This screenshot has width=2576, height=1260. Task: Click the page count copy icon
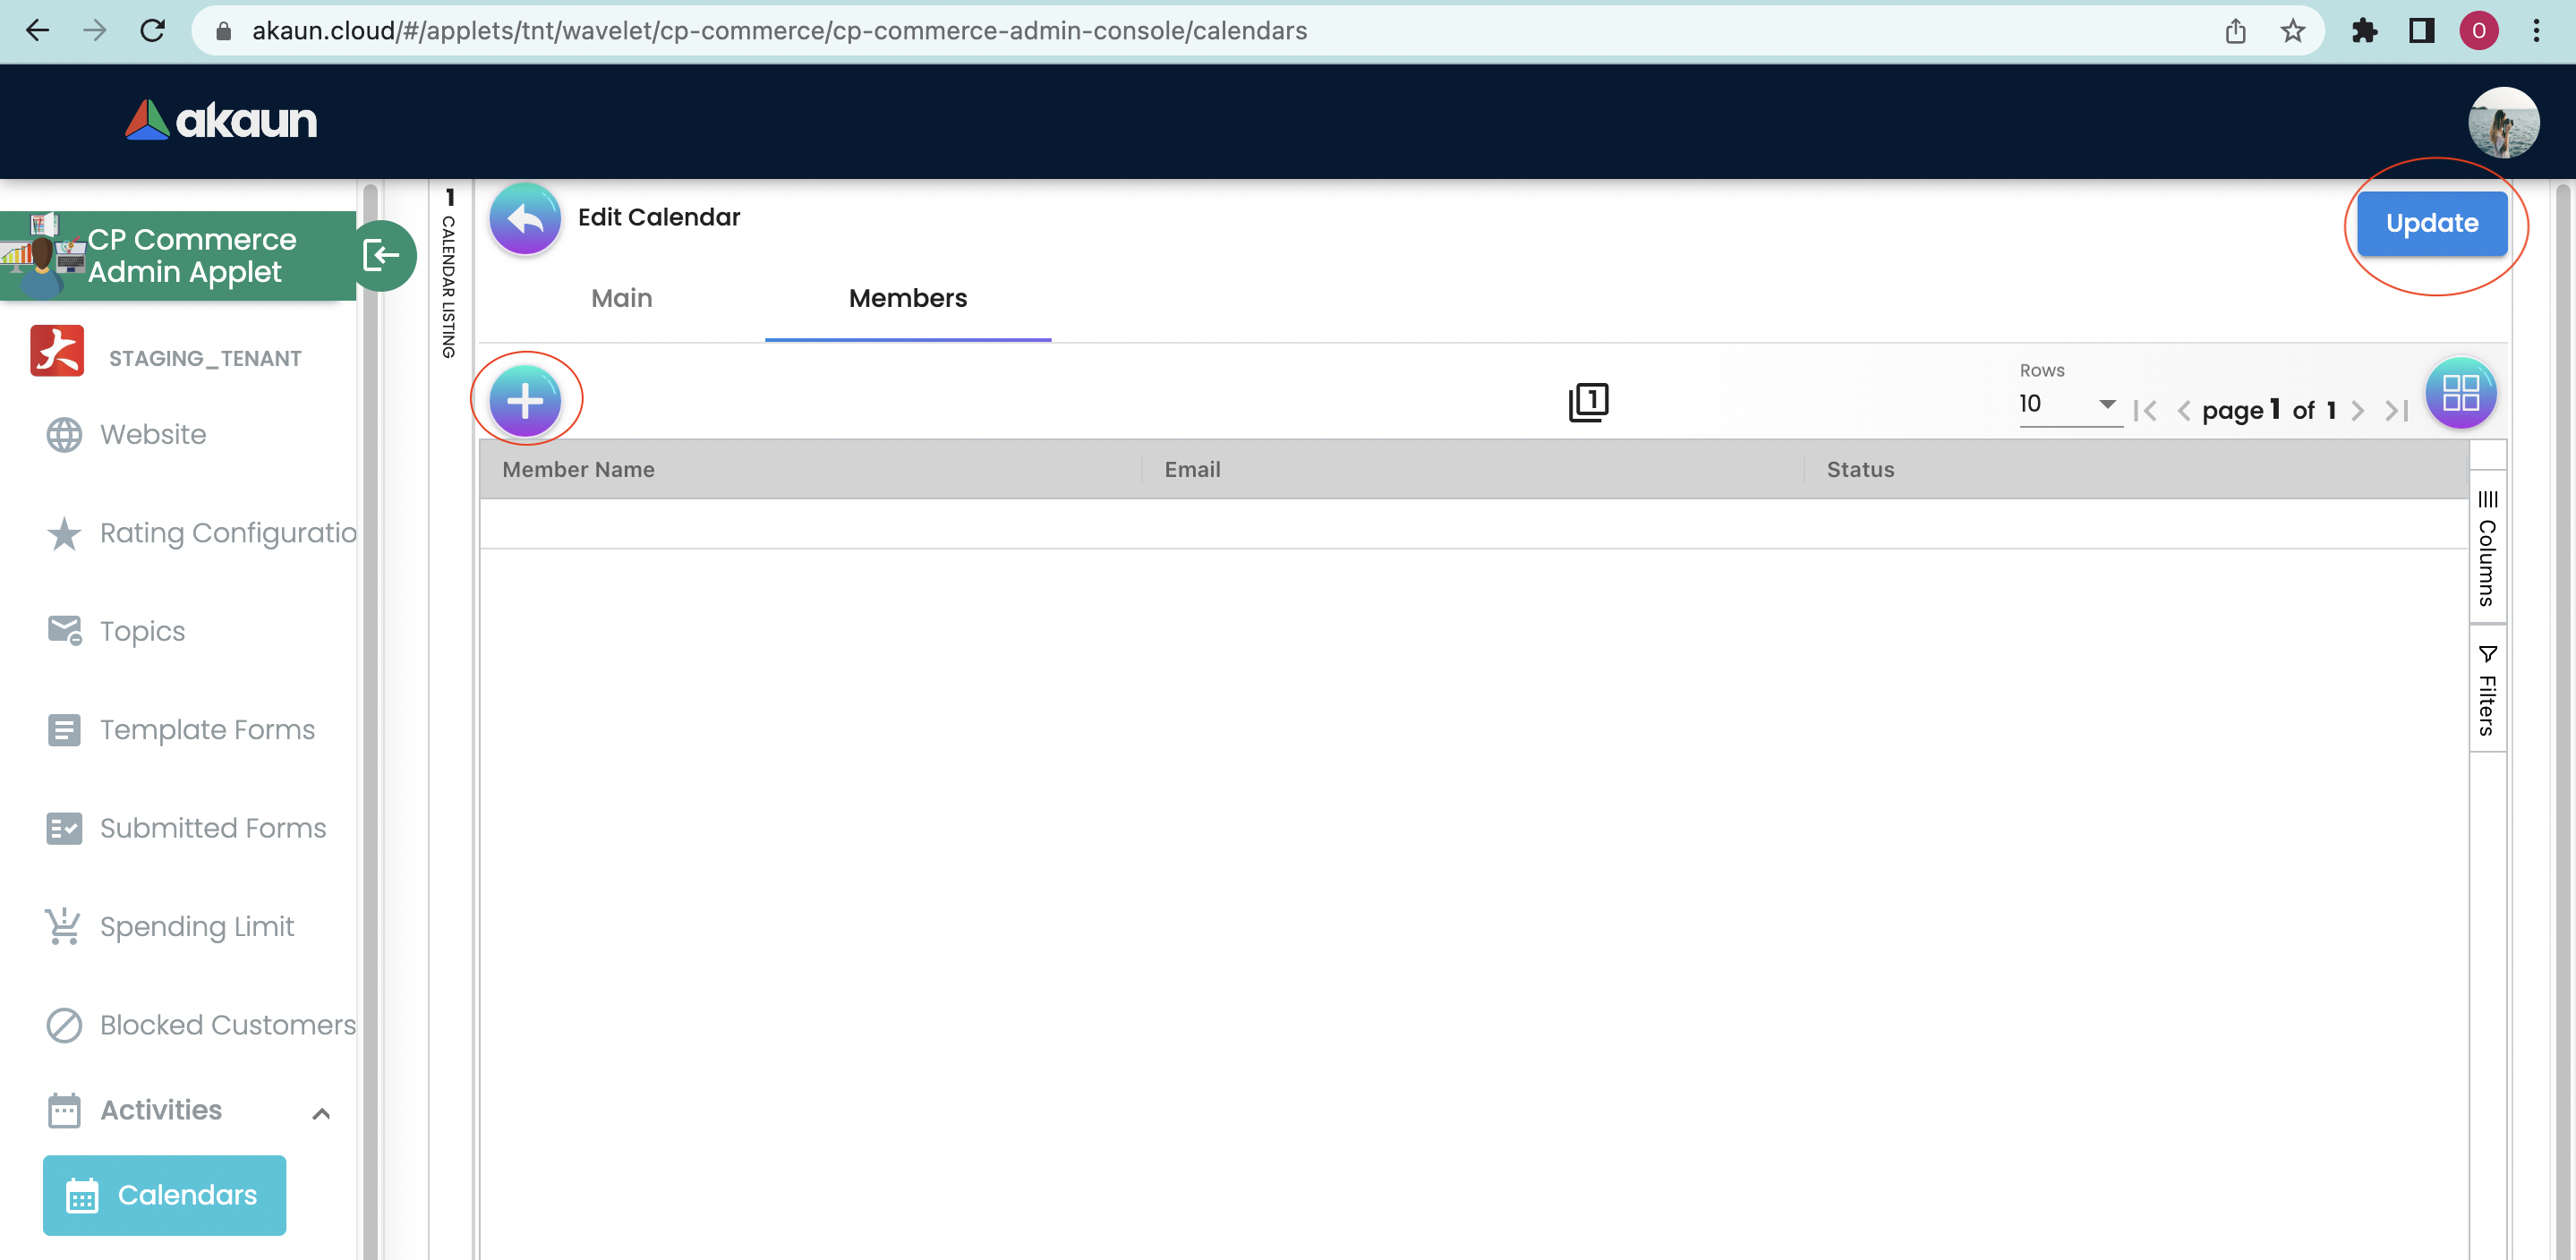[1587, 402]
